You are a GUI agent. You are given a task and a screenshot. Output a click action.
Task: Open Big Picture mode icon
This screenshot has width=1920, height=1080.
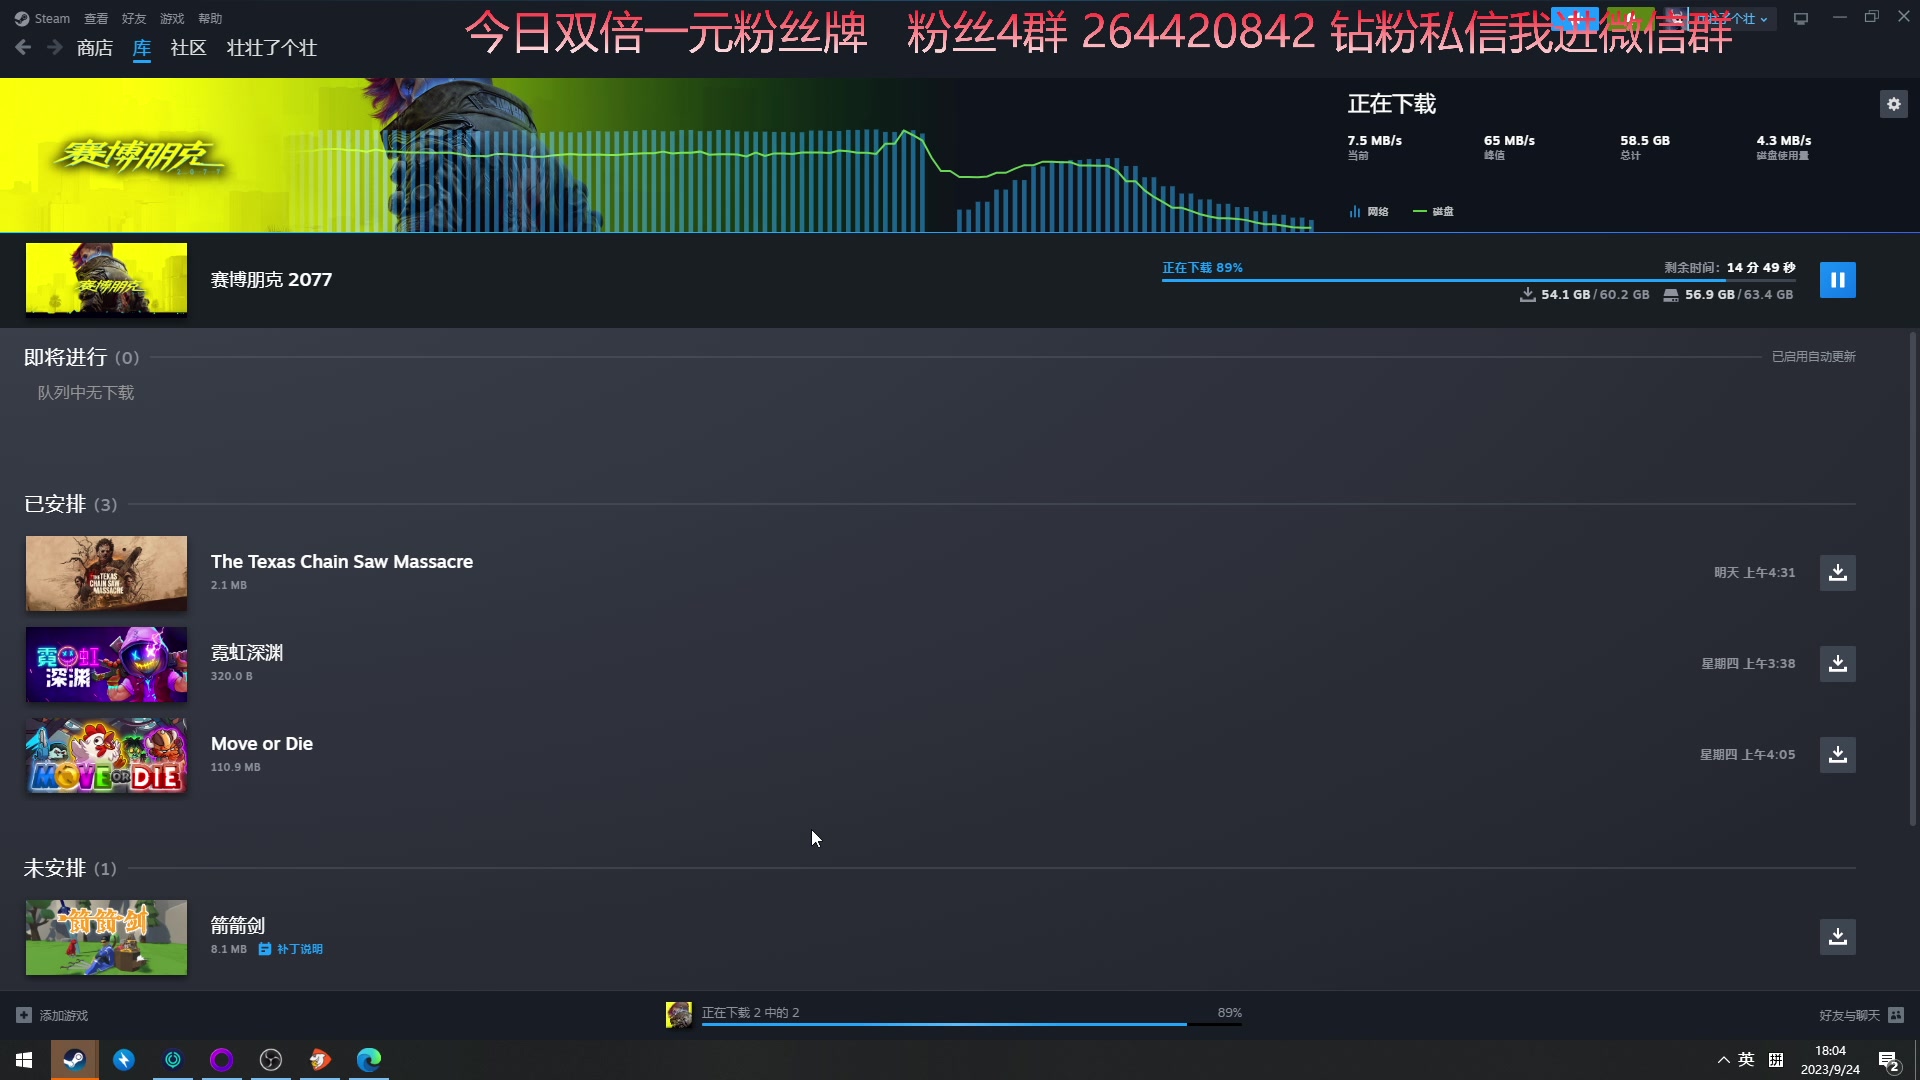tap(1800, 18)
